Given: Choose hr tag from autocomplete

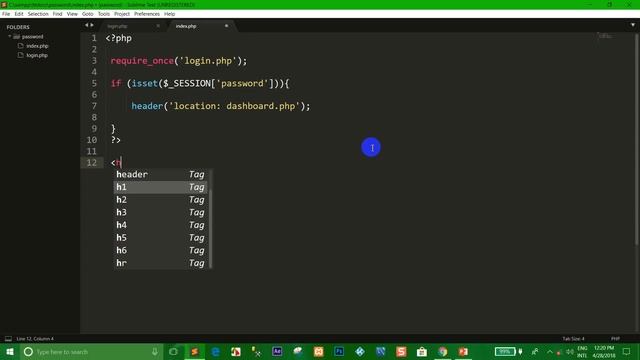Looking at the screenshot, I should [160, 263].
